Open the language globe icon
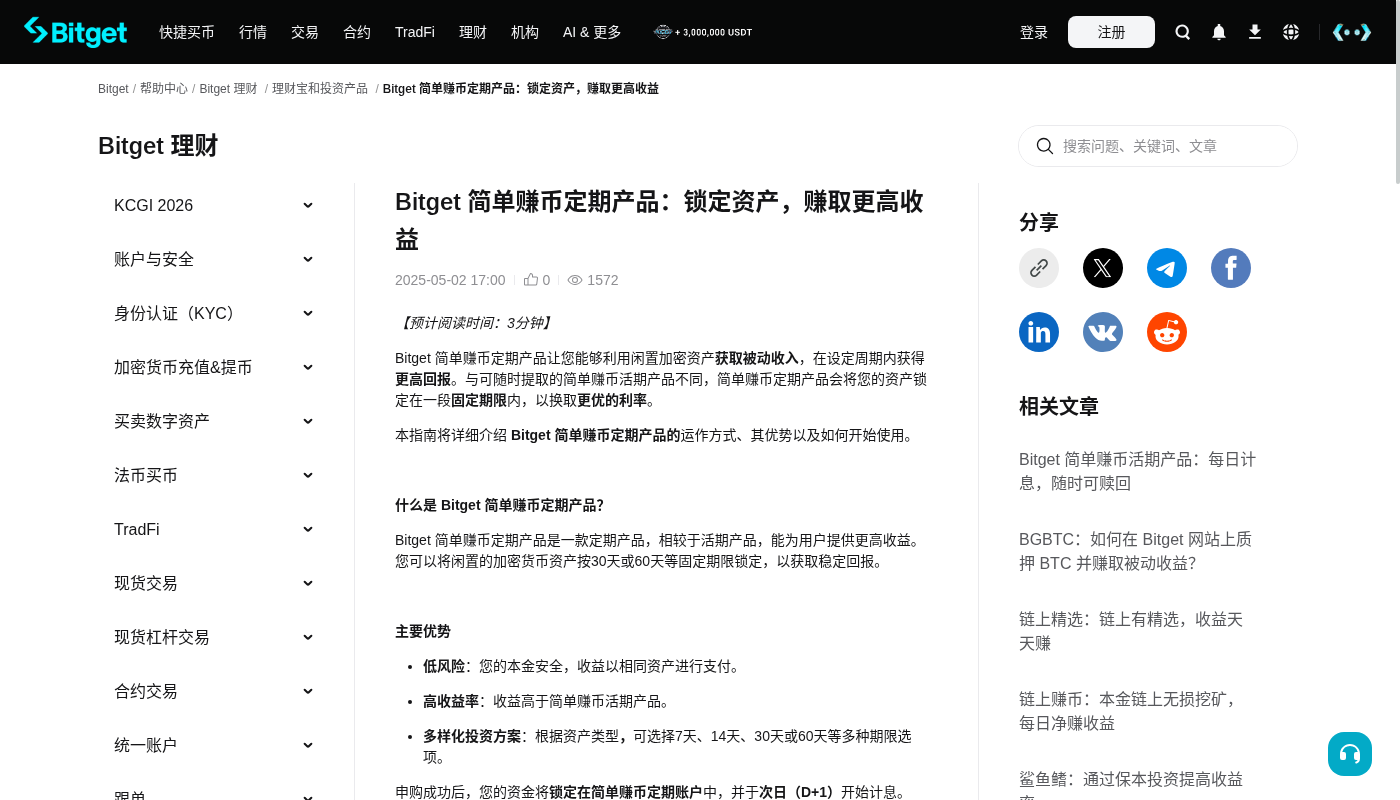This screenshot has height=800, width=1400. [x=1291, y=32]
